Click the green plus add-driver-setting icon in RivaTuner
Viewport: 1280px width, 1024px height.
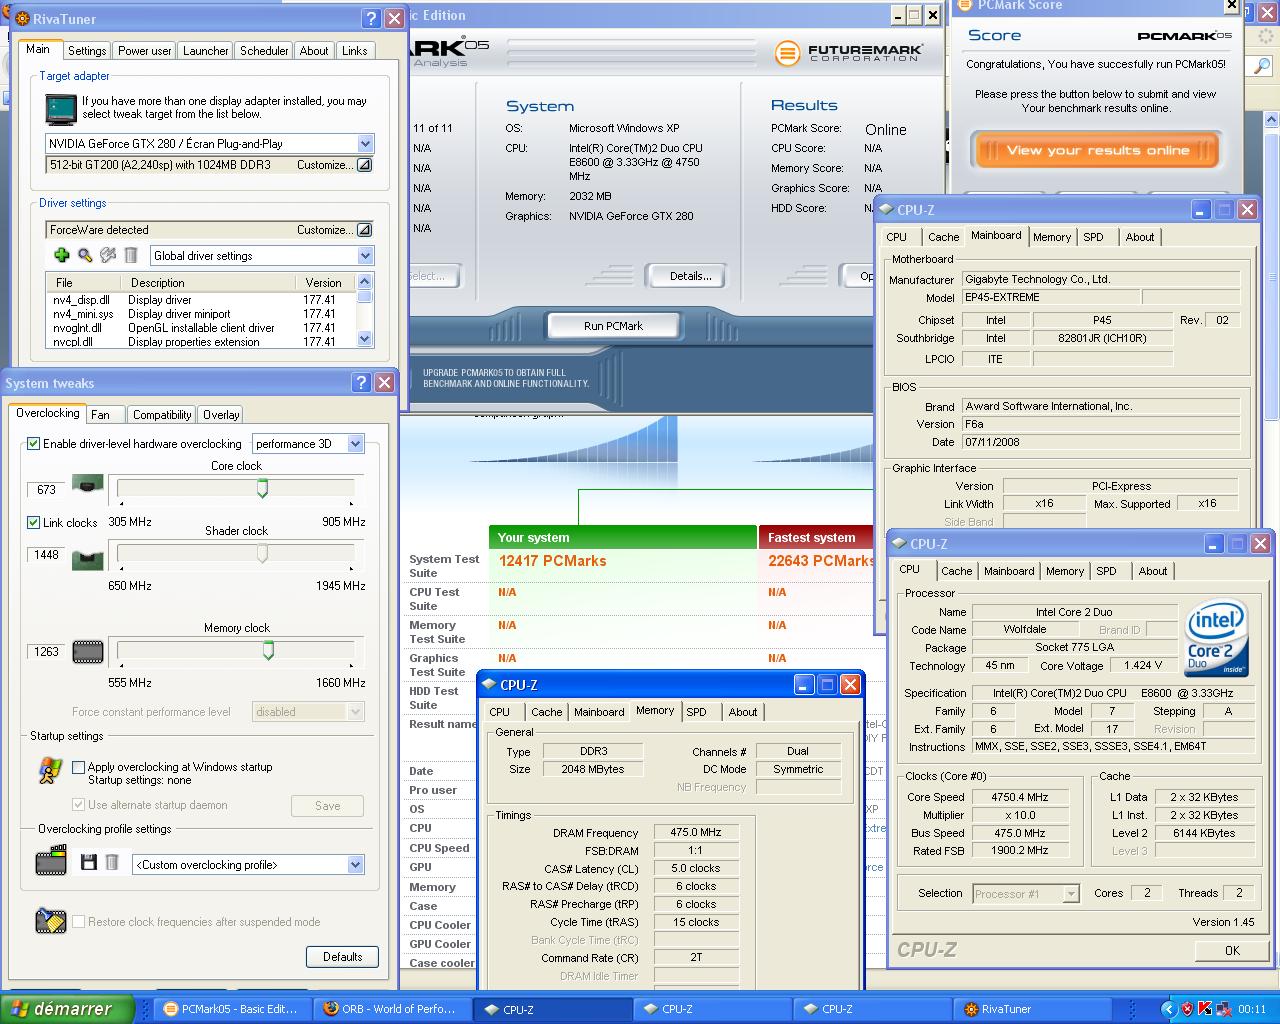tap(61, 256)
